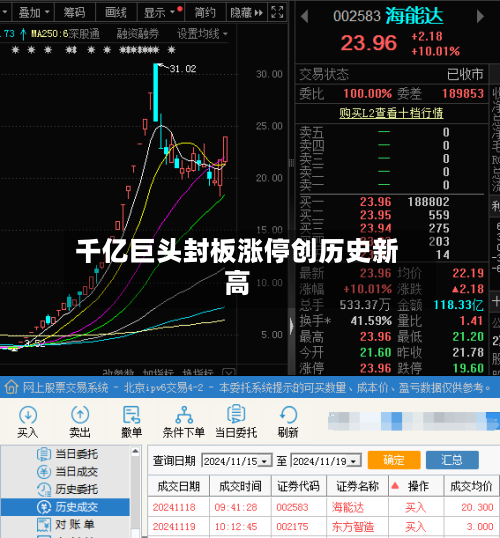Image resolution: width=500 pixels, height=538 pixels.
Task: Click the fullscreen expand icon above chart
Action: click(x=277, y=12)
